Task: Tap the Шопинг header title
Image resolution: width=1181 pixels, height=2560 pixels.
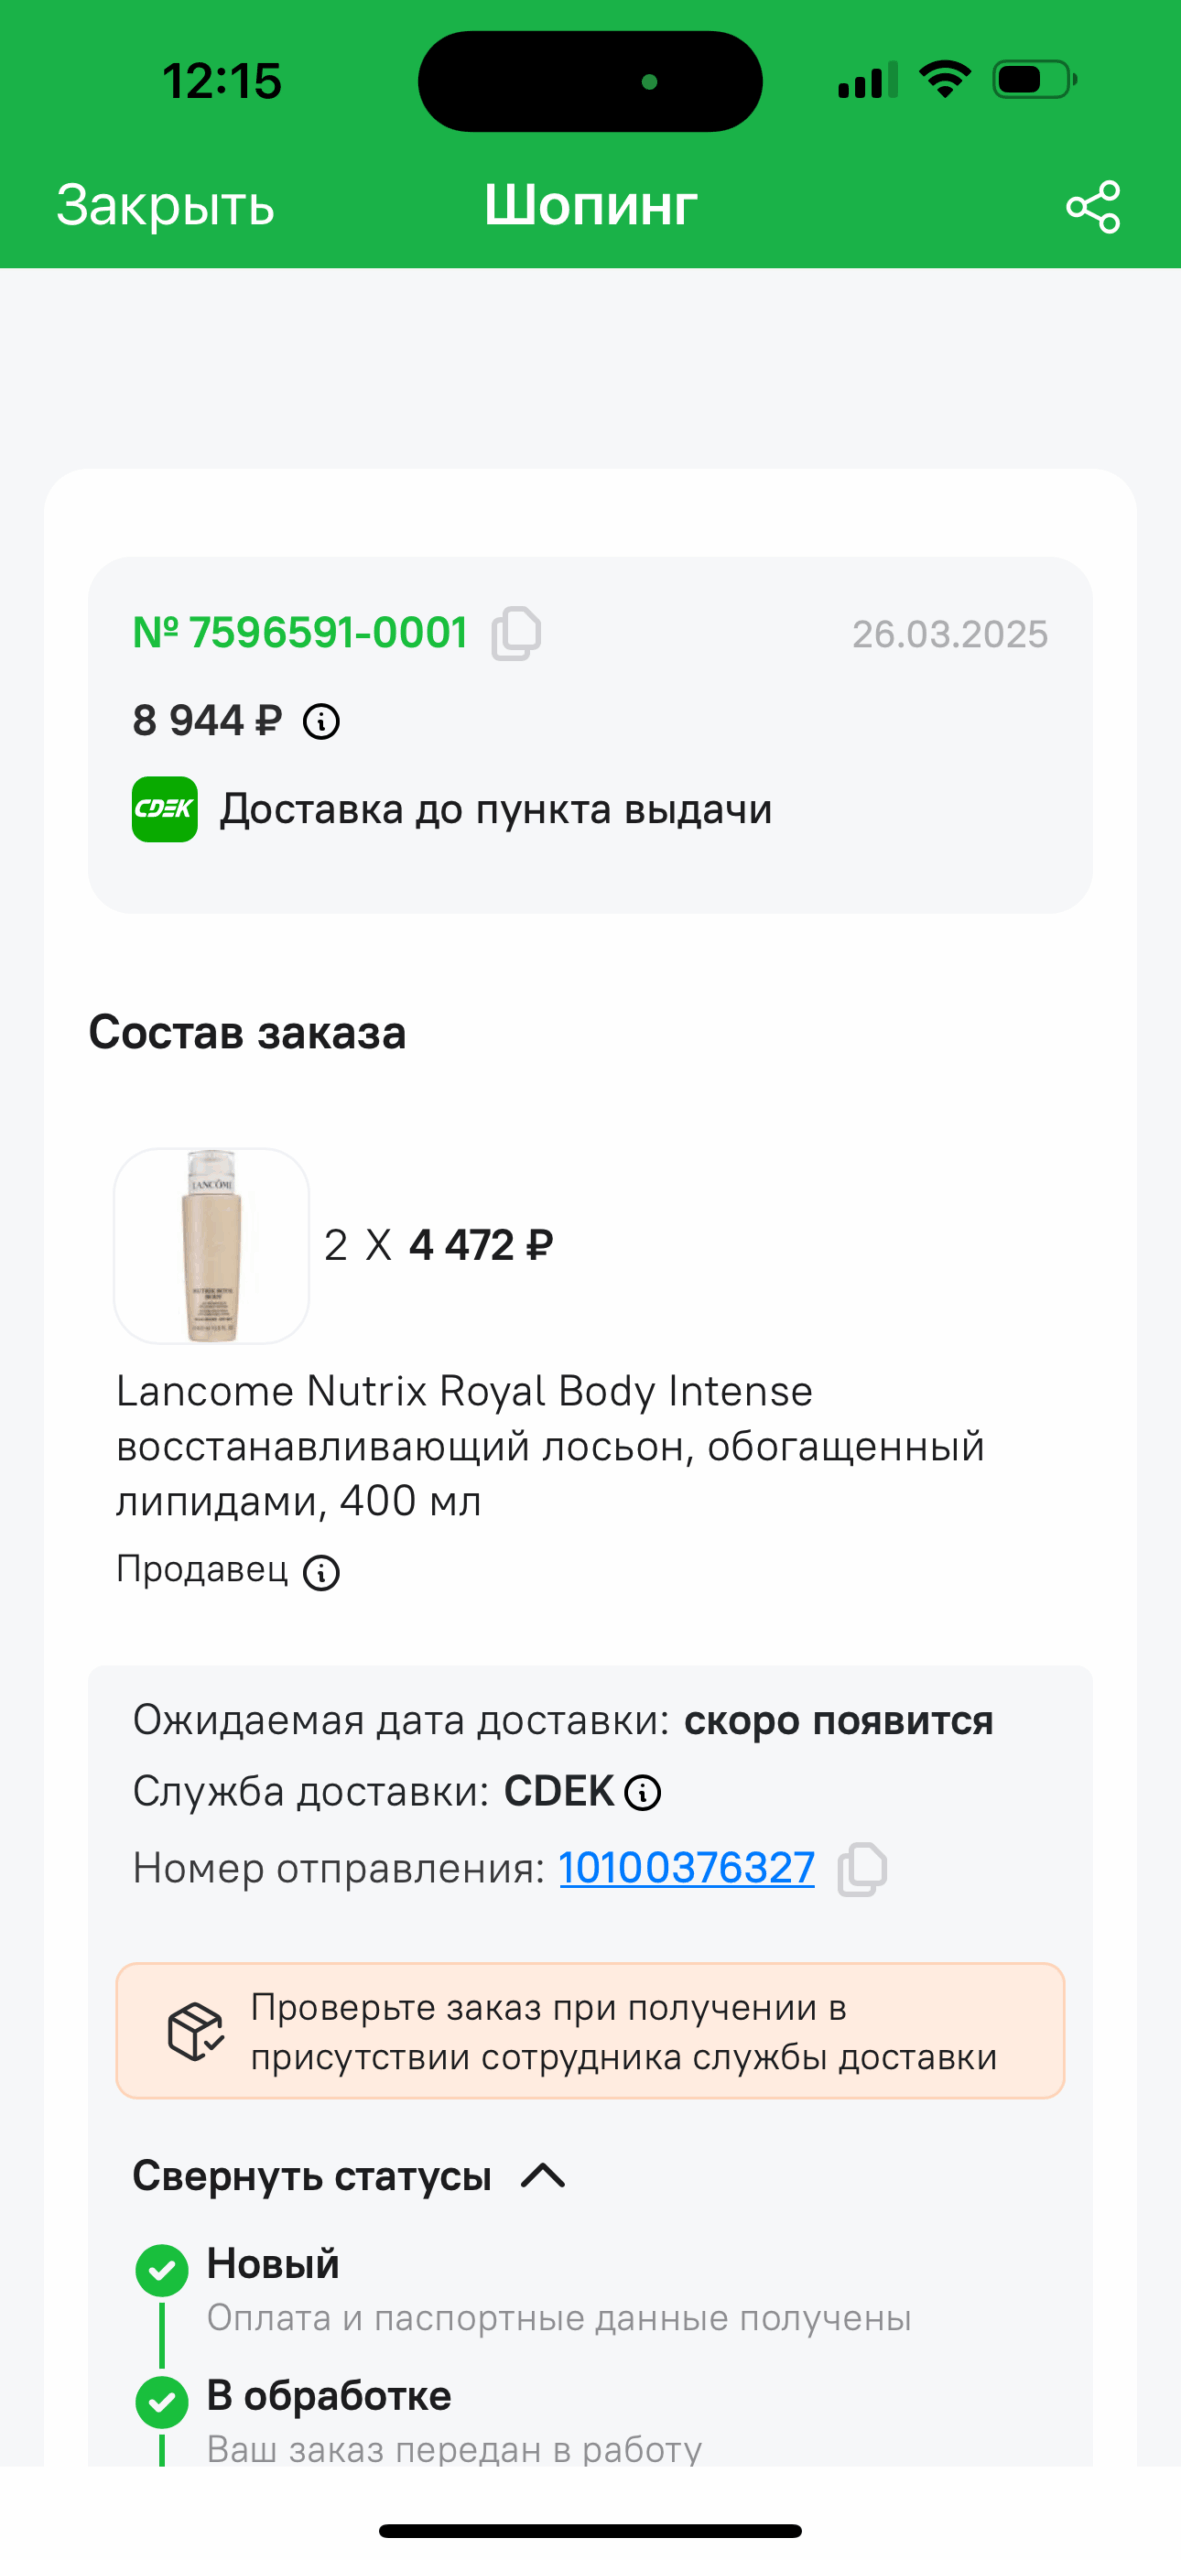Action: click(x=590, y=206)
